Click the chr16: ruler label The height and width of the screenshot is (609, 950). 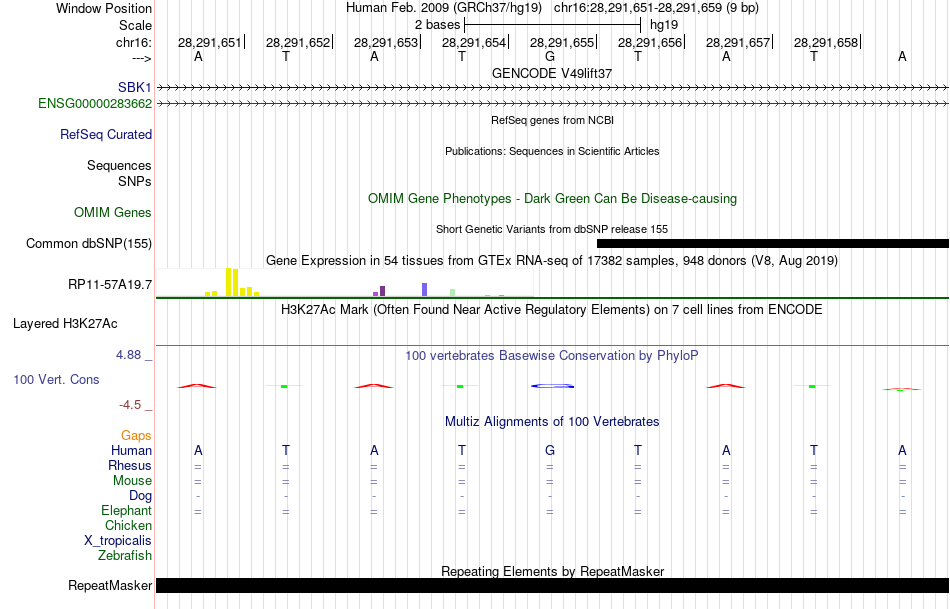[134, 42]
